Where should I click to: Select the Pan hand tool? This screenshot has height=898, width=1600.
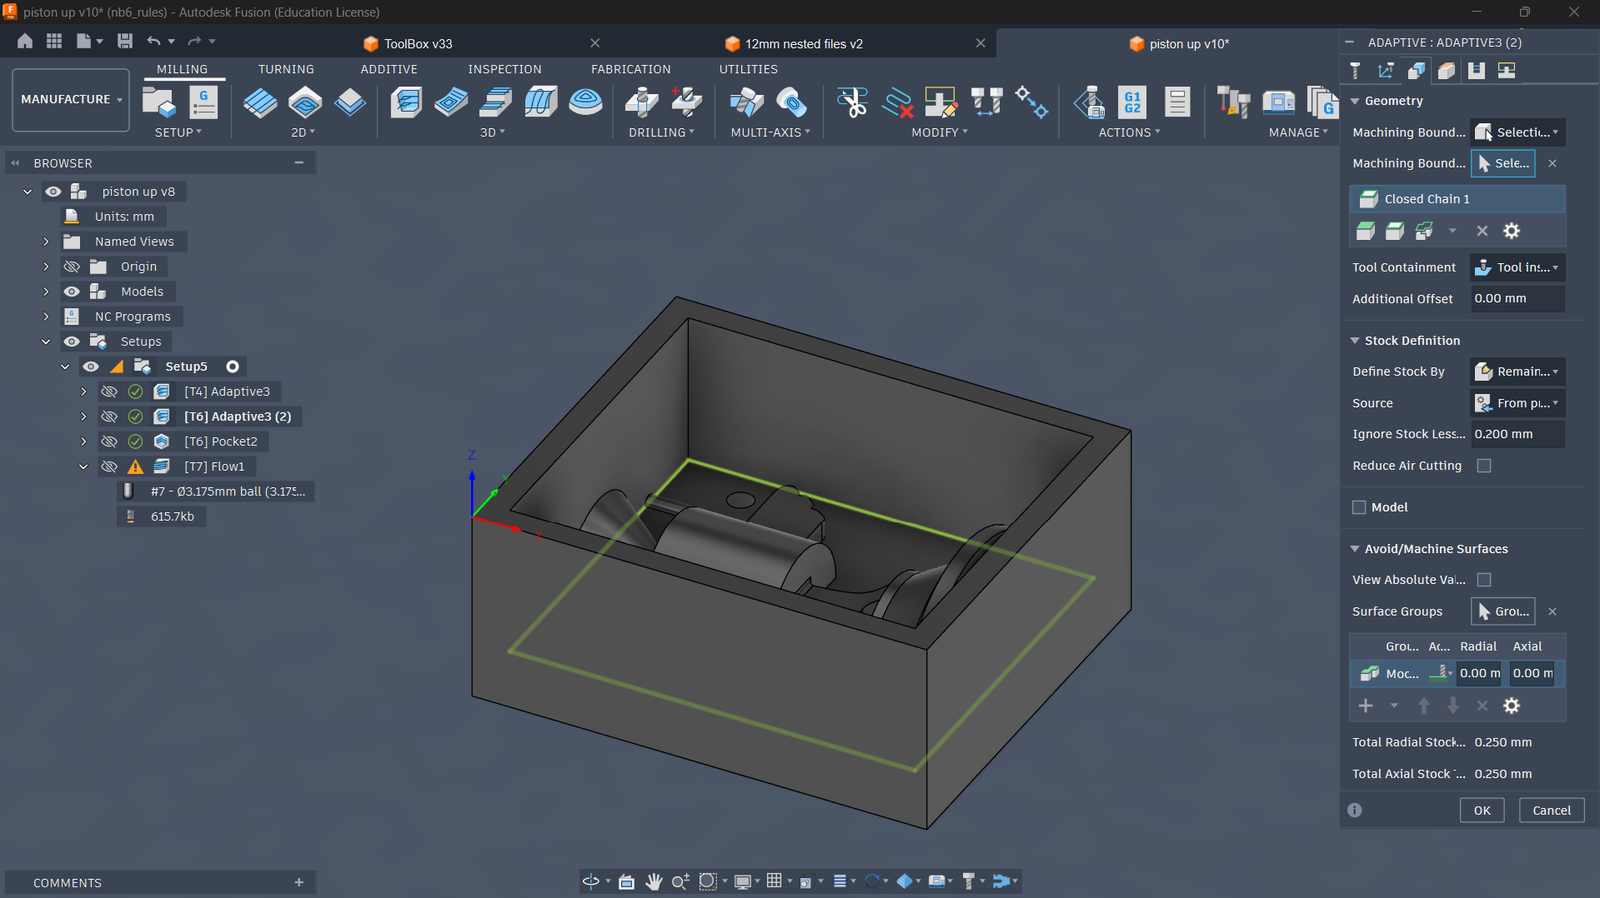(654, 881)
